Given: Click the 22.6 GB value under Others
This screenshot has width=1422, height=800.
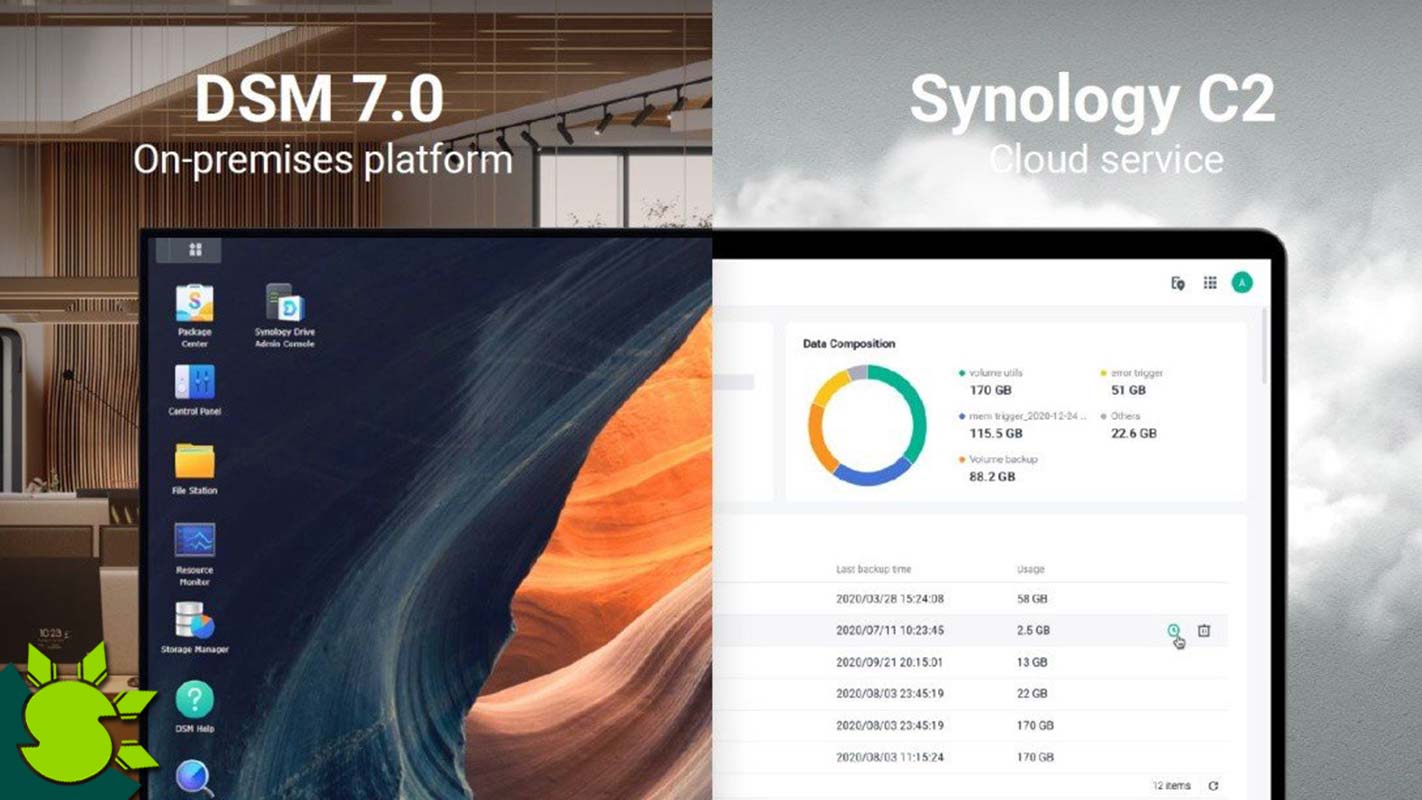Looking at the screenshot, I should (1133, 434).
